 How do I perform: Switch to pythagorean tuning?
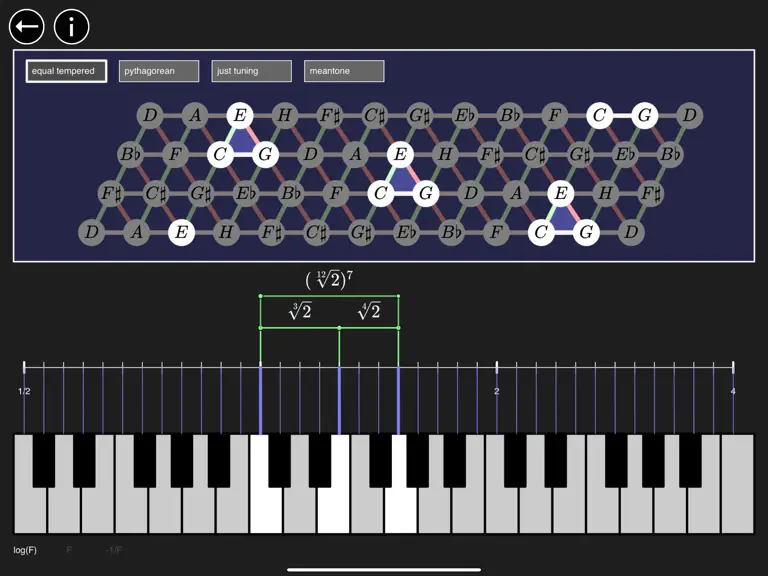tap(159, 71)
